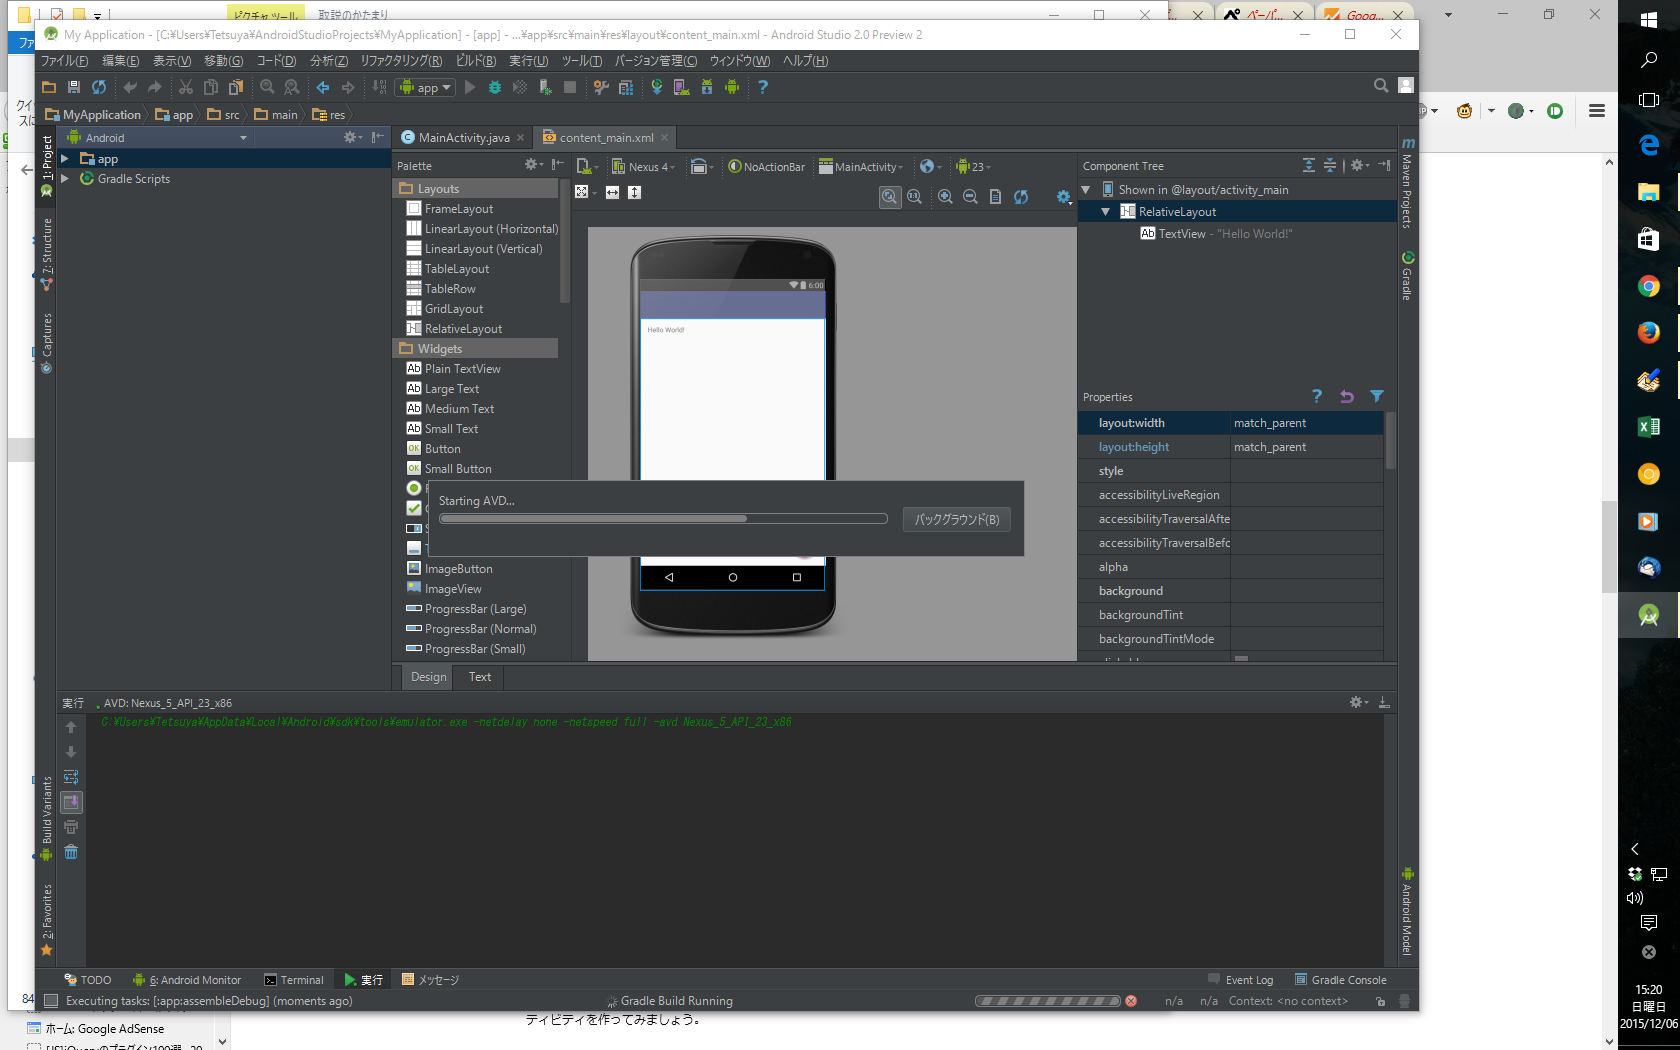This screenshot has height=1050, width=1680.
Task: Open the locale globe dropdown
Action: click(931, 167)
